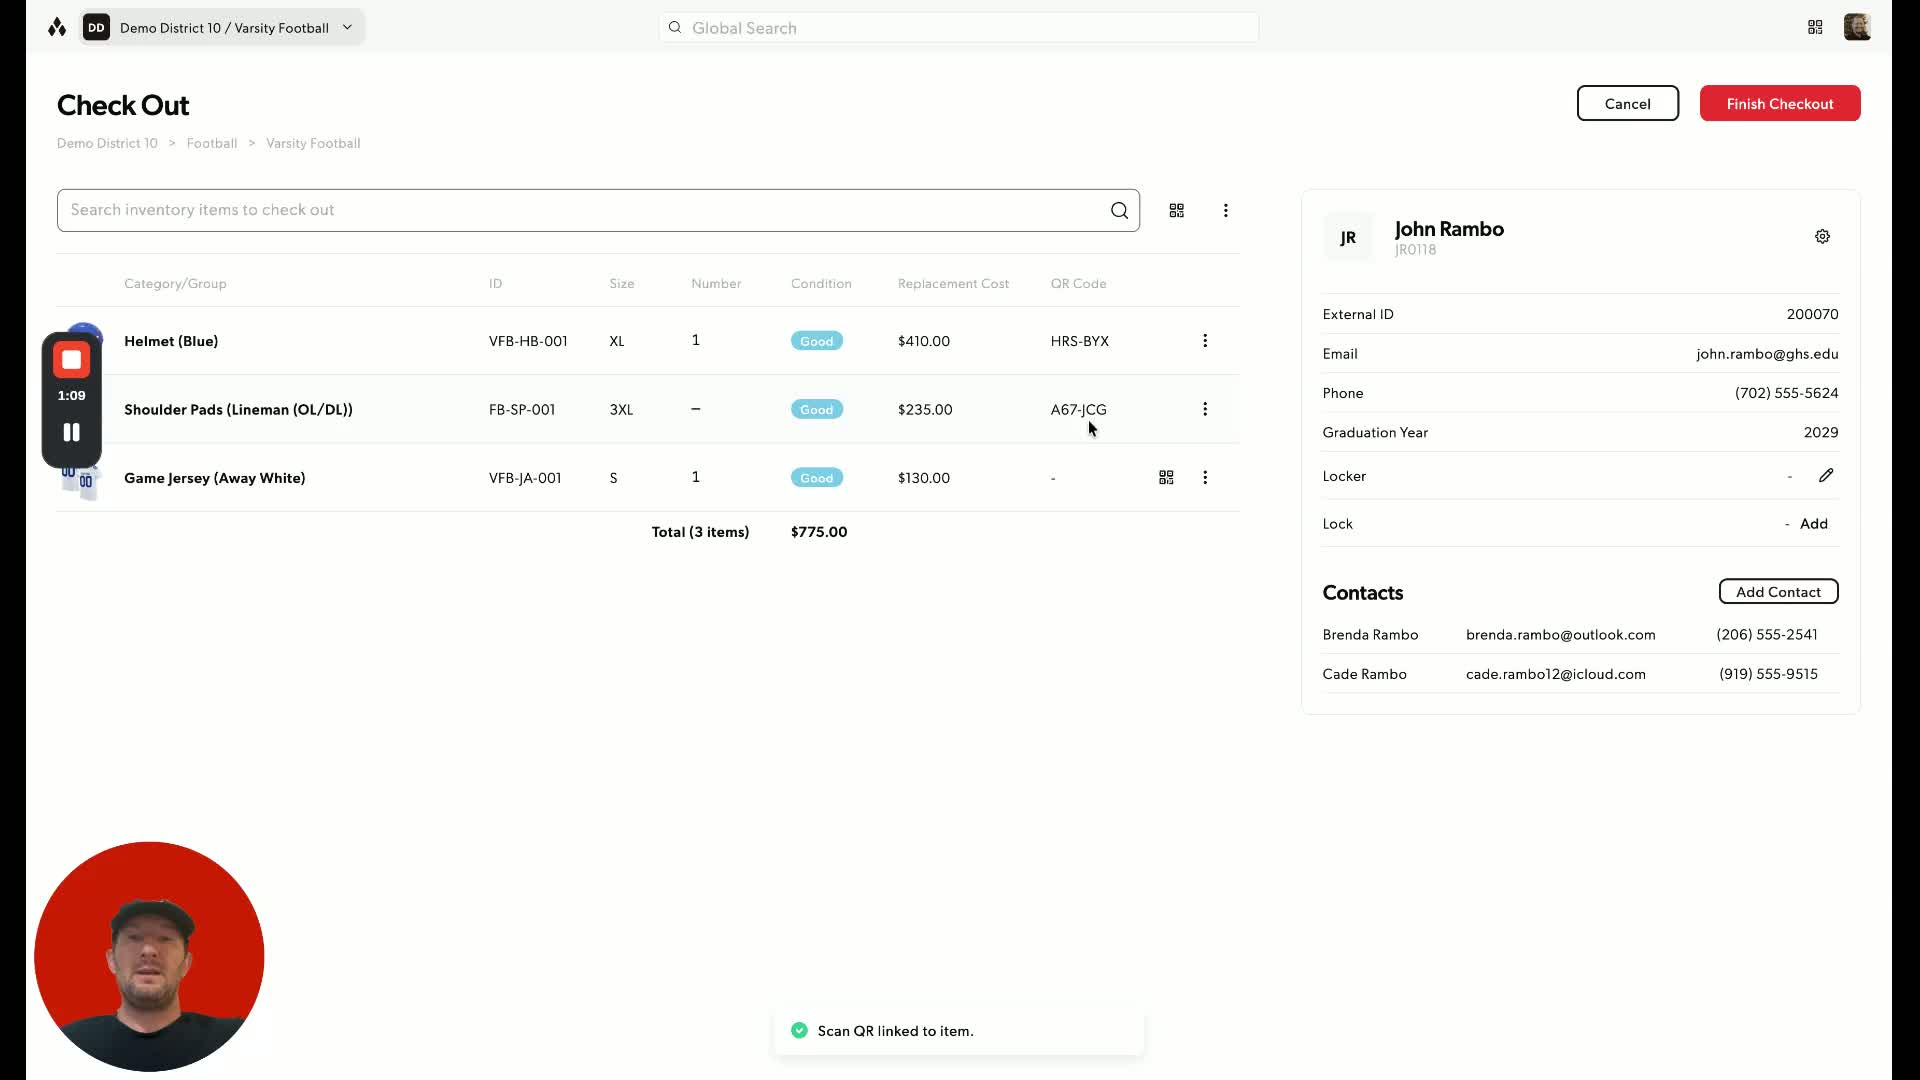Edit Locker with pencil icon

(x=1826, y=476)
